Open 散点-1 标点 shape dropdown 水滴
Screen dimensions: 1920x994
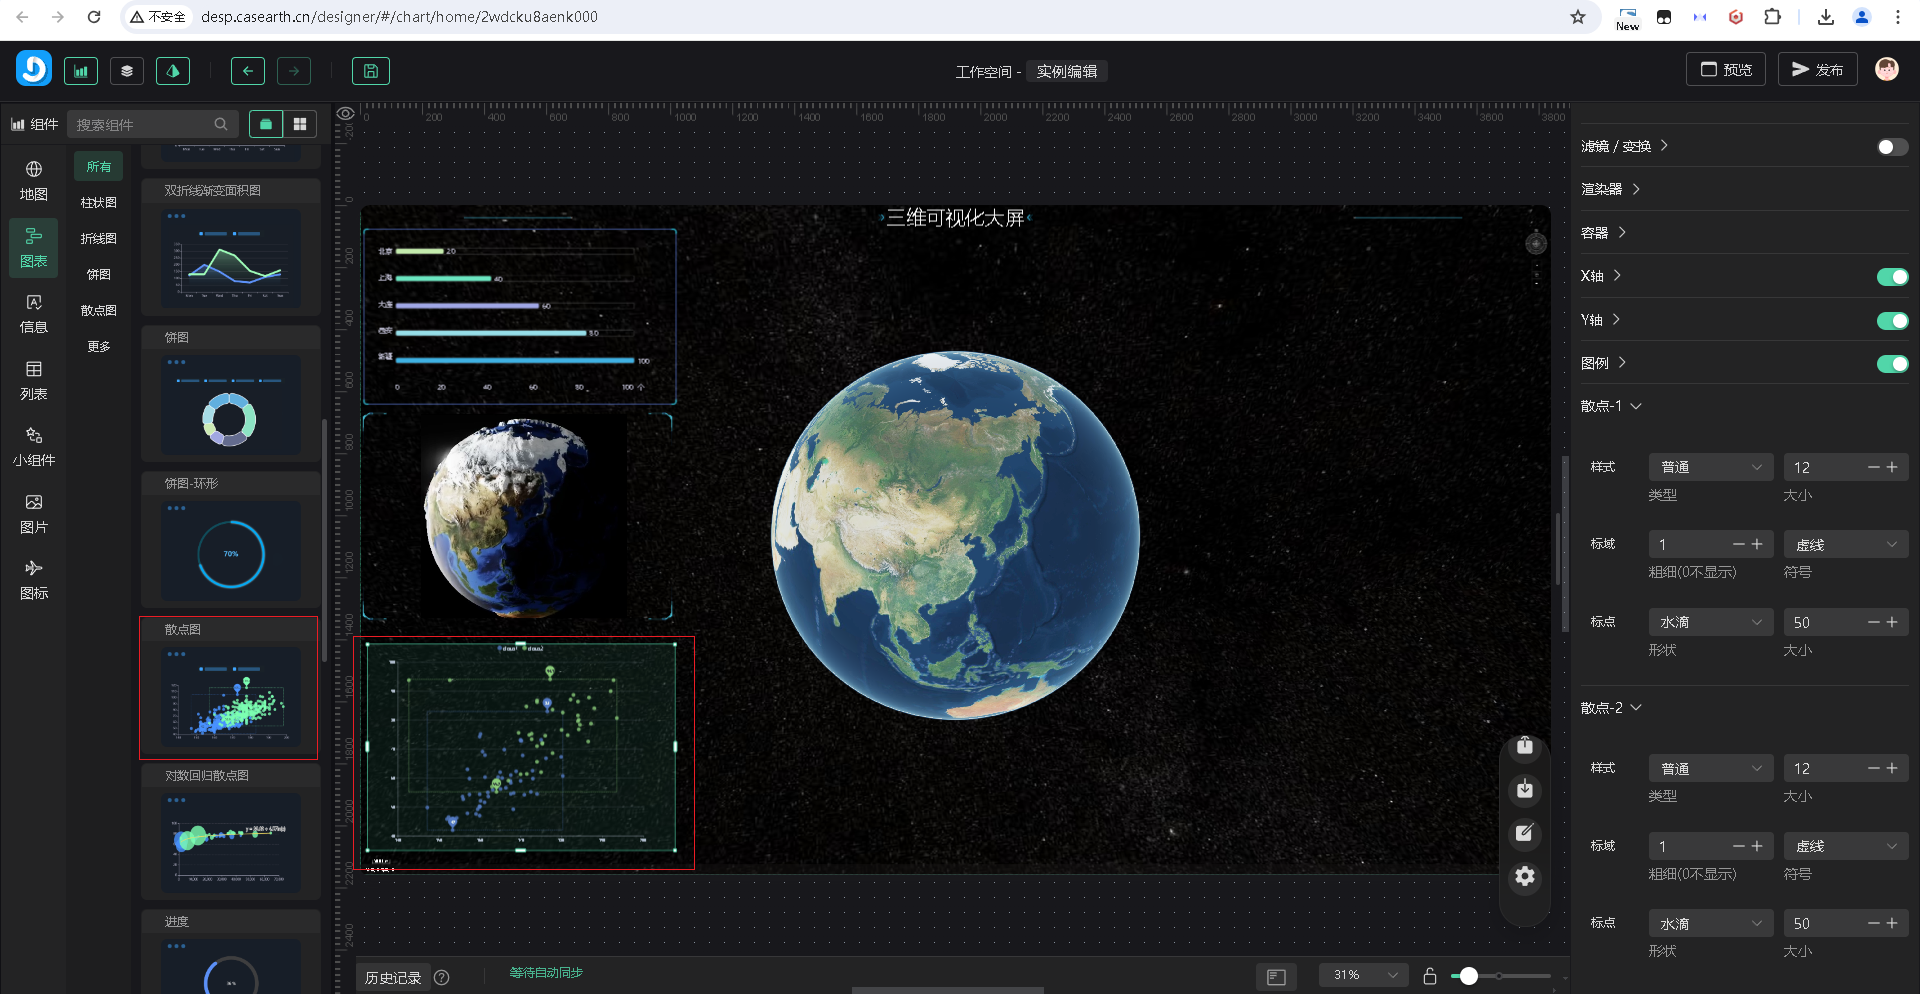(1710, 623)
